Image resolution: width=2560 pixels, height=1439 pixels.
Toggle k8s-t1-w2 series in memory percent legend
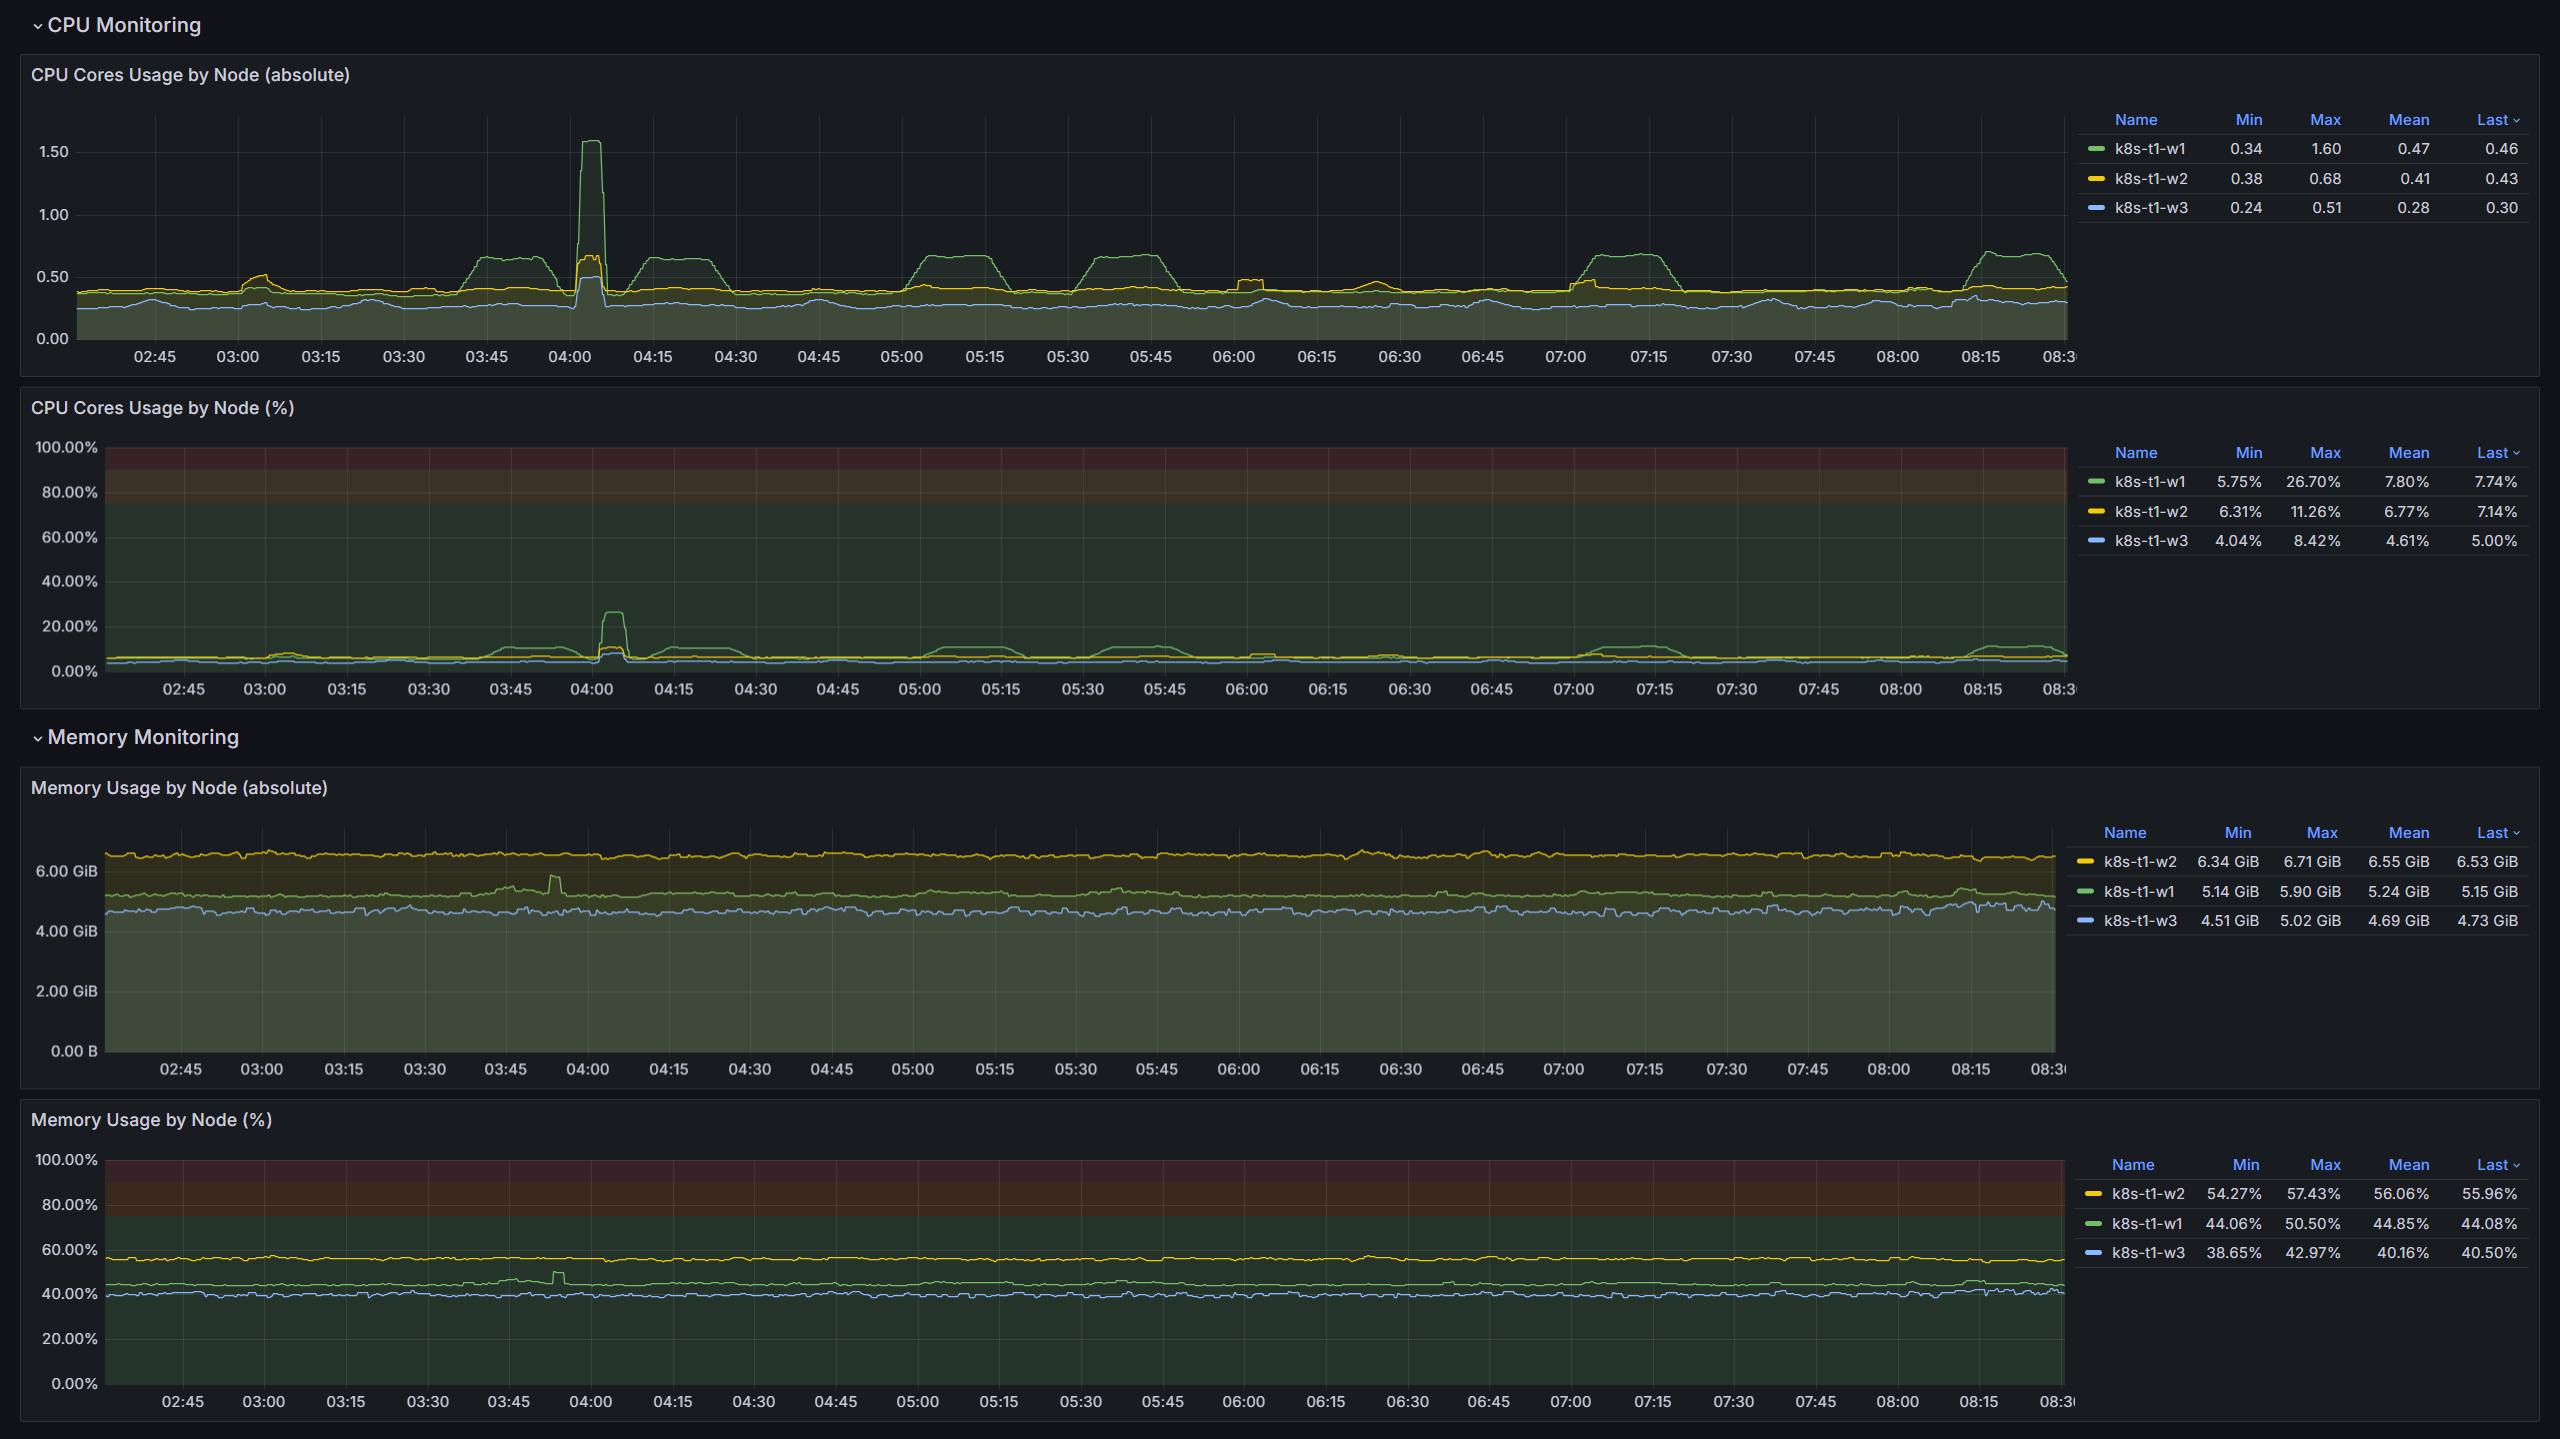(2147, 1194)
